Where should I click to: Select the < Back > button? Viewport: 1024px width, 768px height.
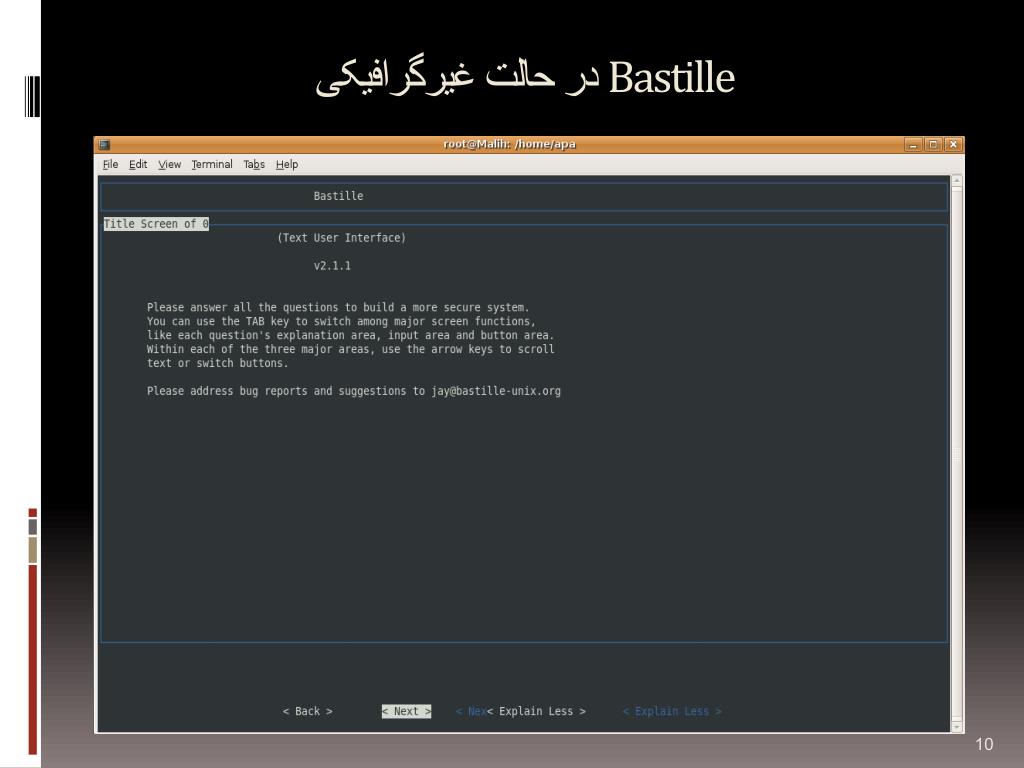(x=308, y=711)
